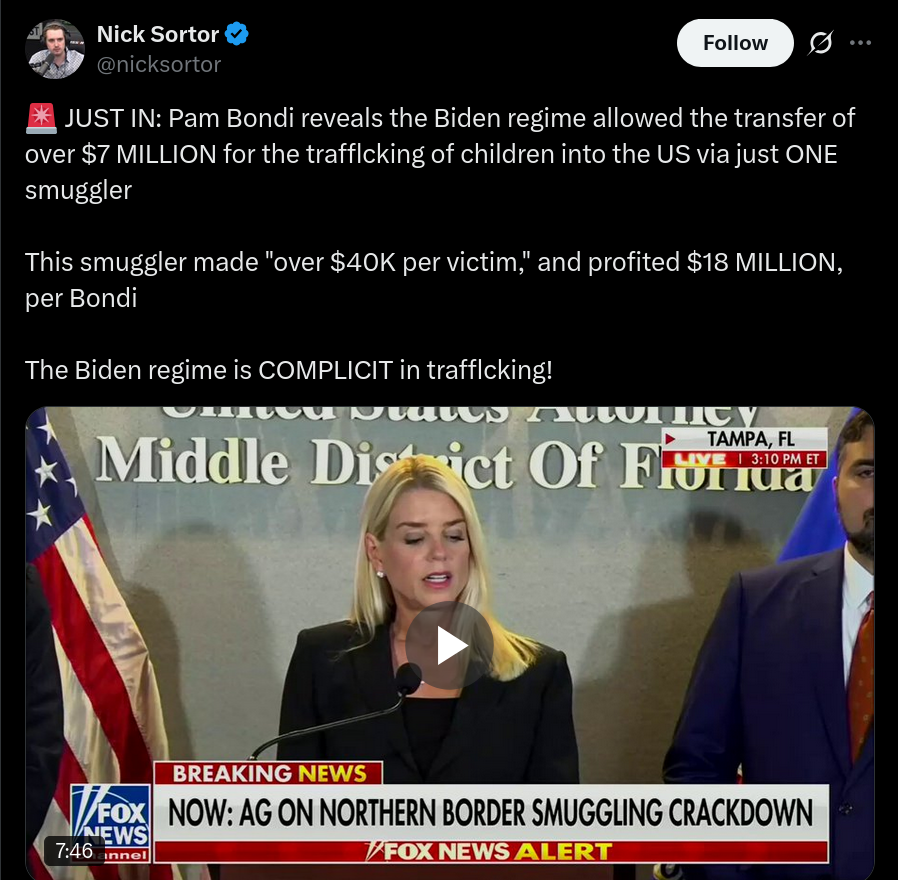Viewport: 898px width, 880px height.
Task: Click the blue verified checkmark badge
Action: tap(237, 34)
